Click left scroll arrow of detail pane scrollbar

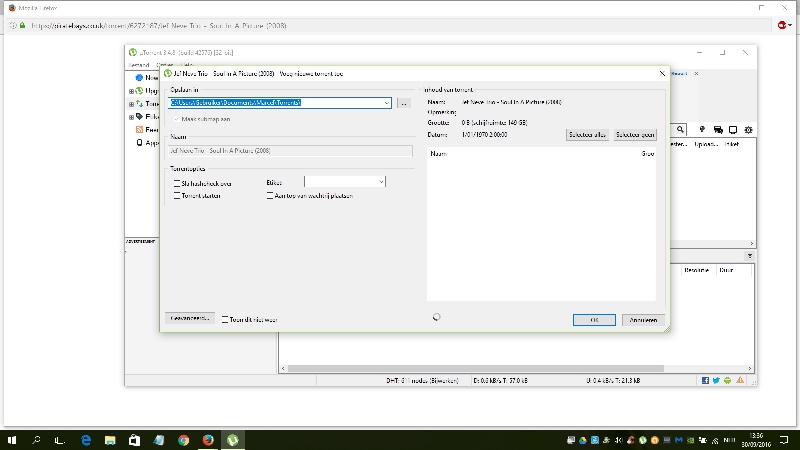(x=283, y=368)
